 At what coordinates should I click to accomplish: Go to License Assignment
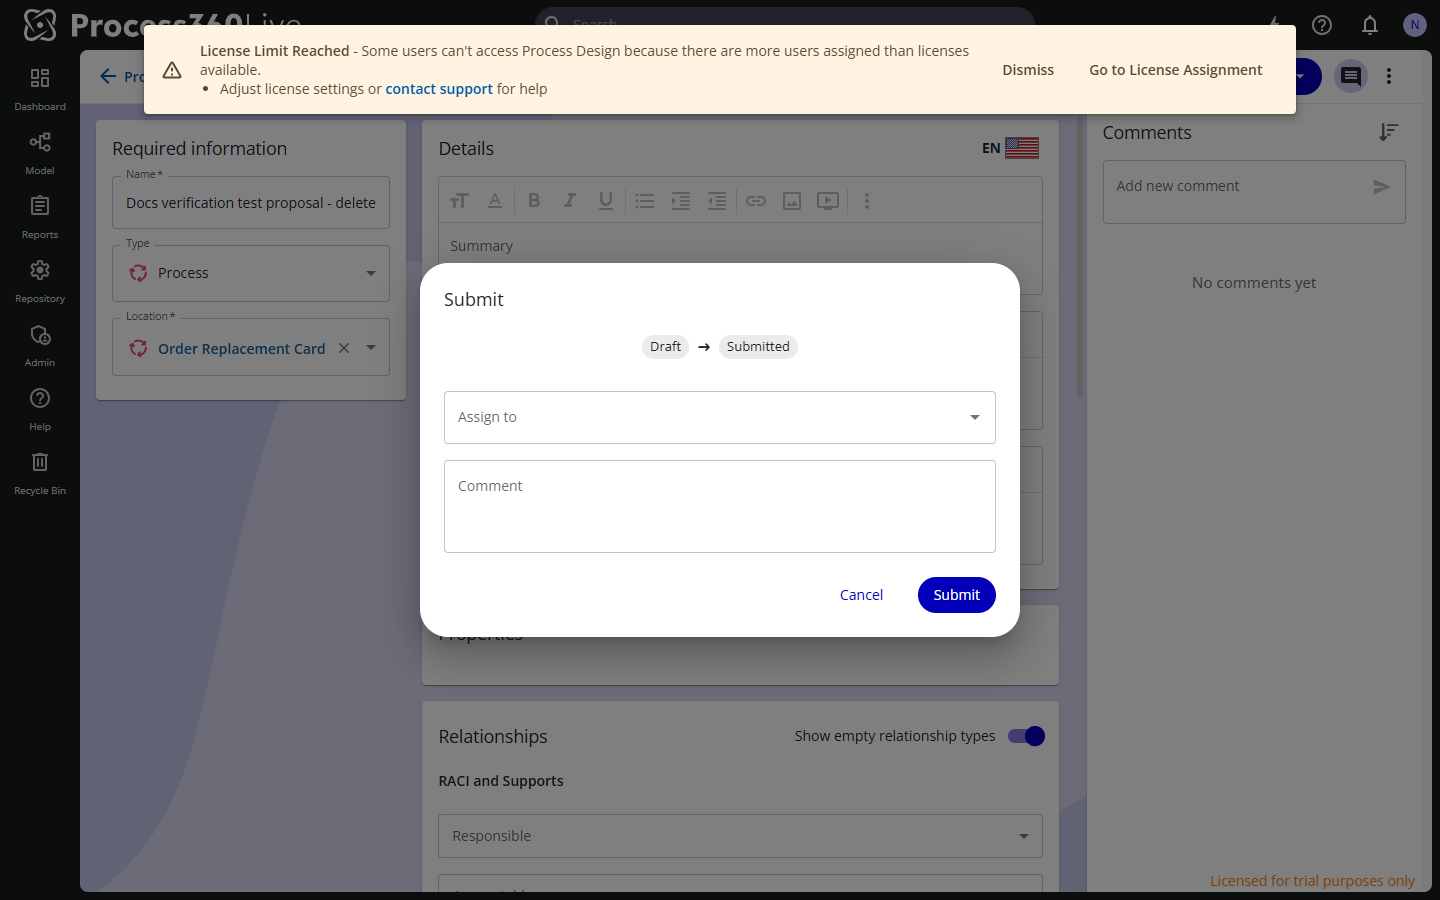pos(1176,70)
